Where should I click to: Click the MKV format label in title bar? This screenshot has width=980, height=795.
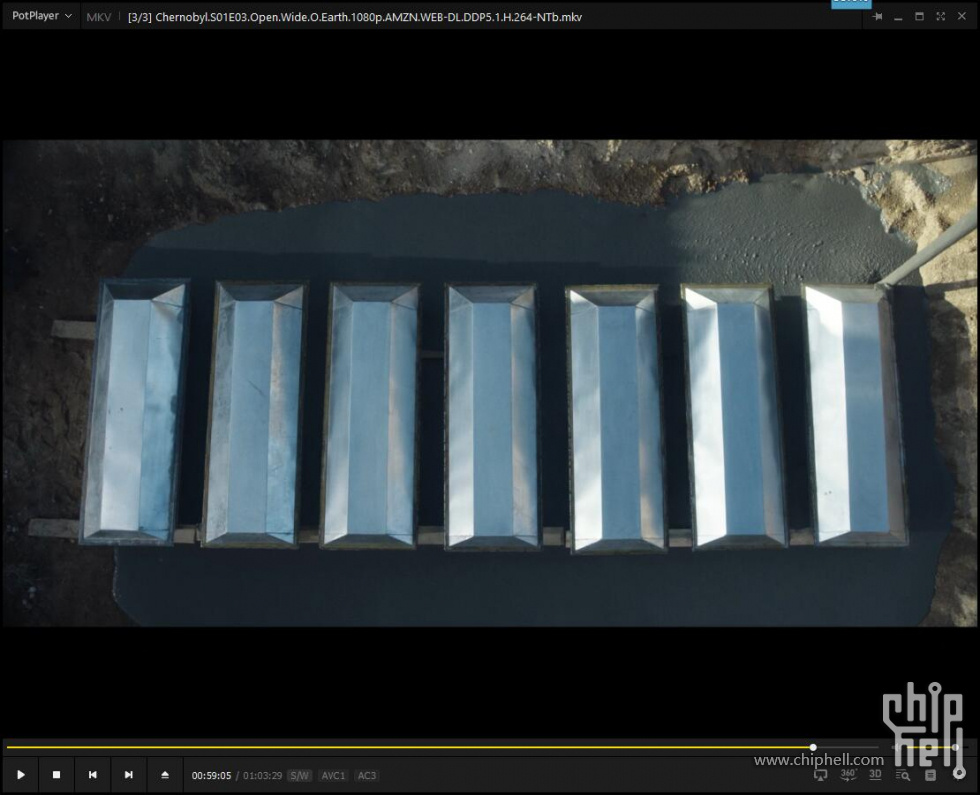click(x=99, y=17)
